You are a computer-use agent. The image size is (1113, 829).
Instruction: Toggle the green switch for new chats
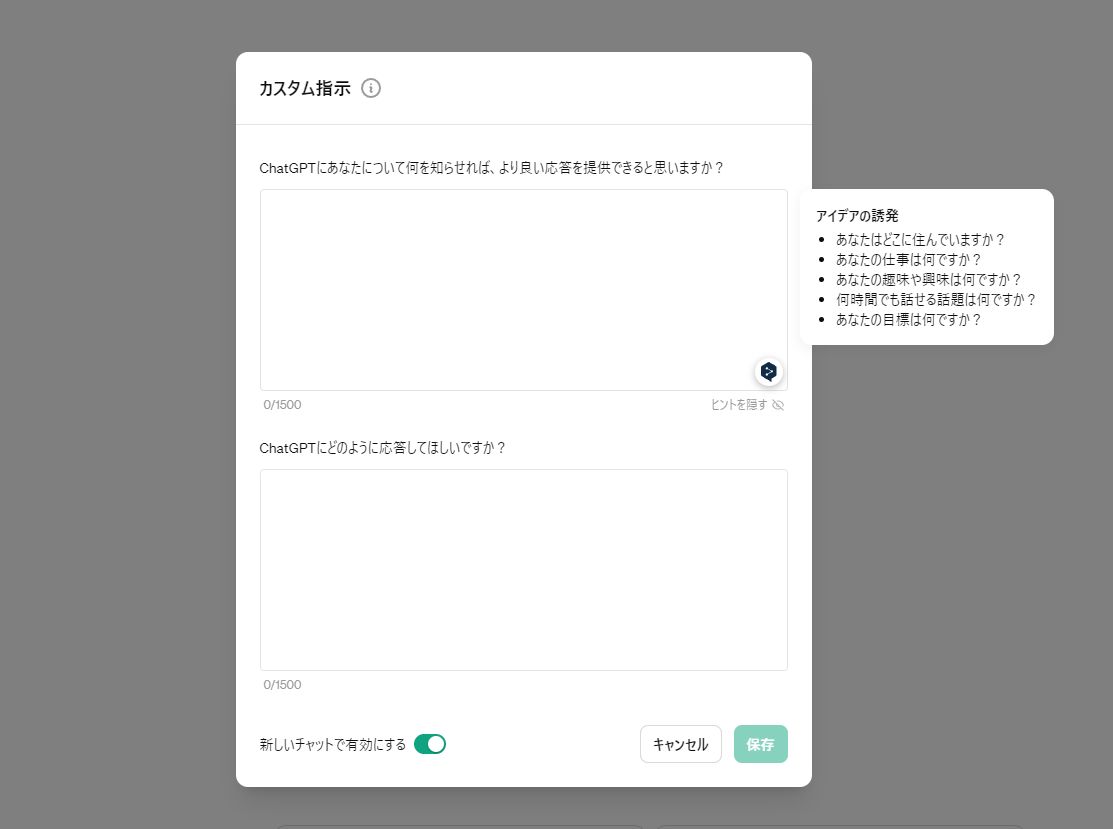(430, 744)
